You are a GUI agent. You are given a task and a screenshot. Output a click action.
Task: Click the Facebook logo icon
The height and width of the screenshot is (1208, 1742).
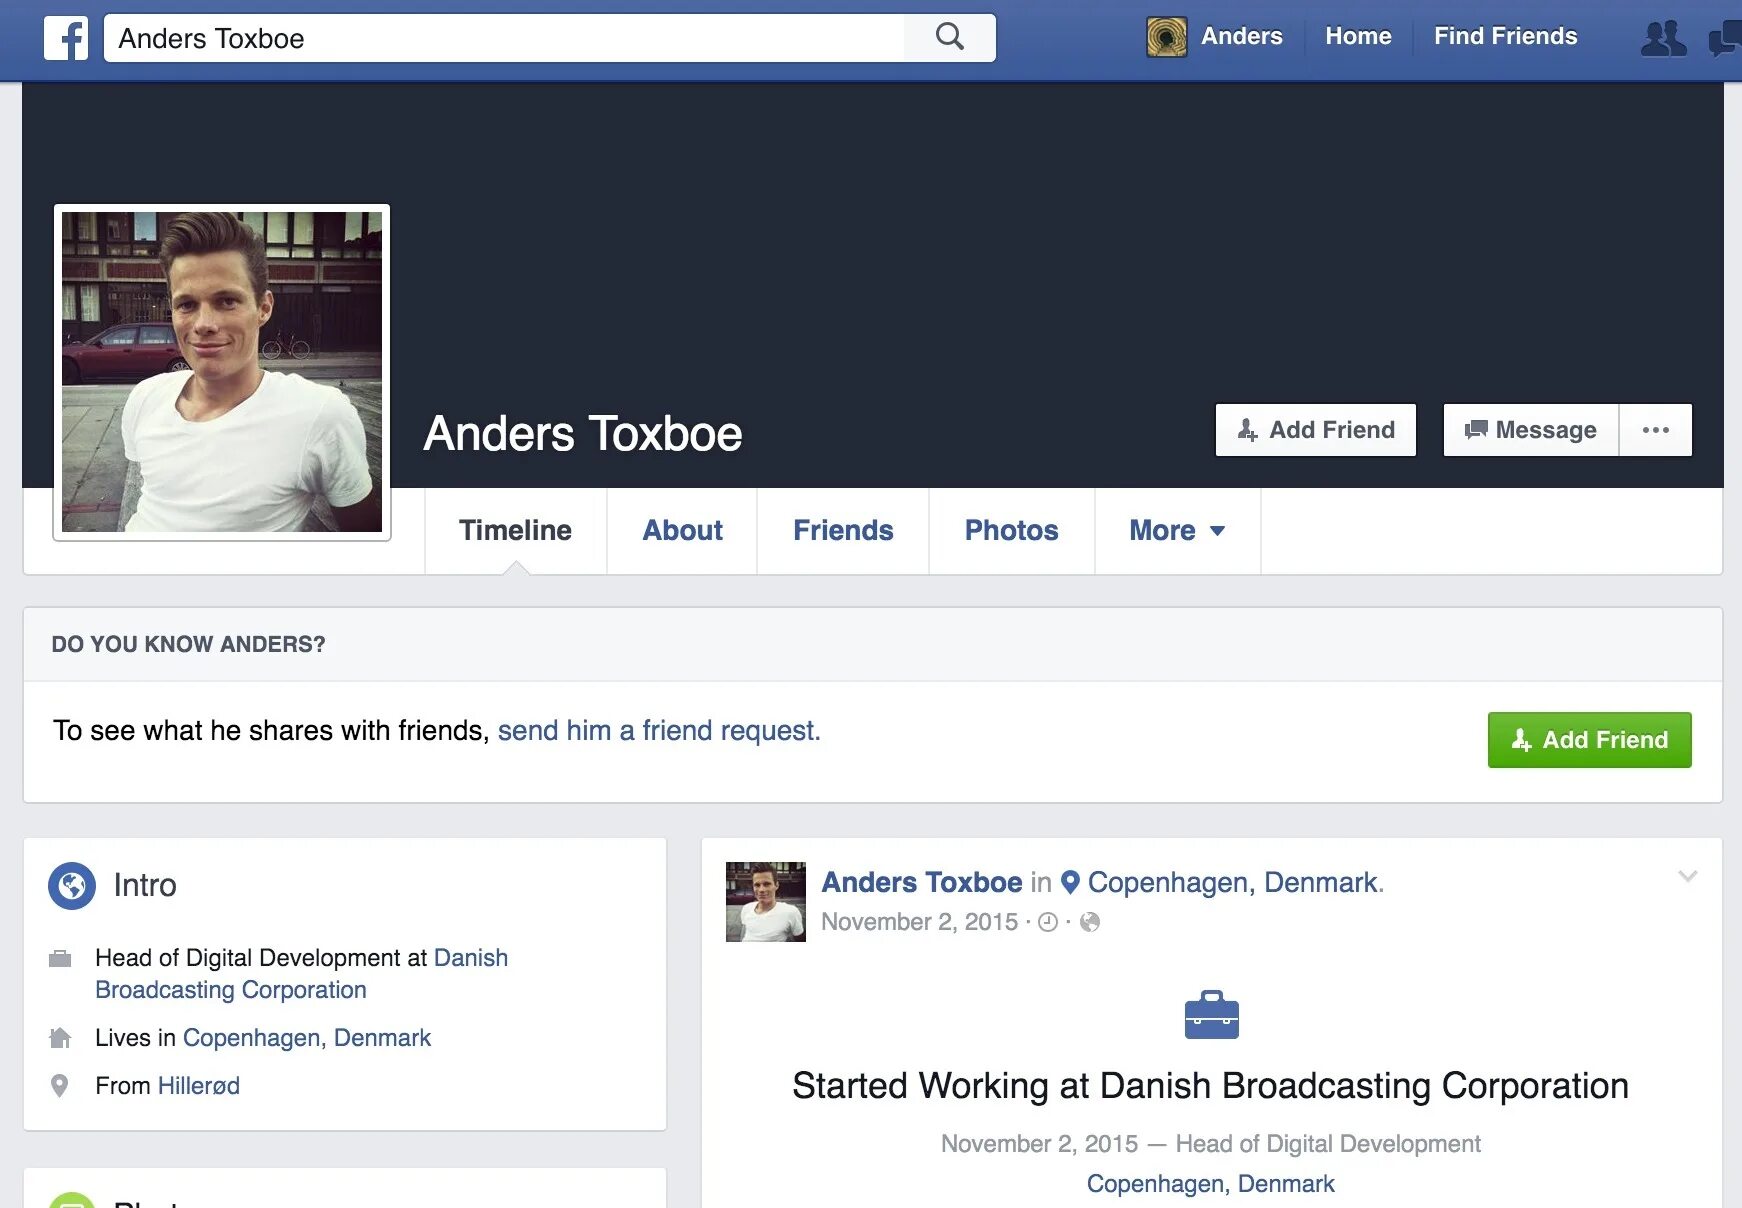(66, 38)
